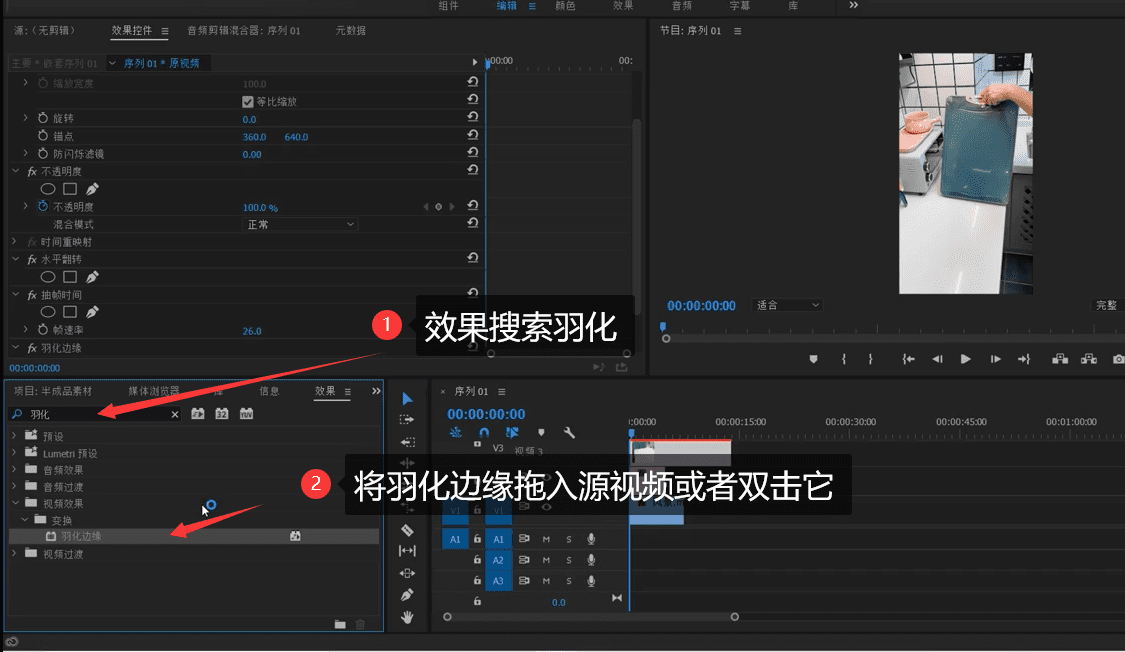Export frame with camera icon
The width and height of the screenshot is (1125, 652).
(1119, 359)
